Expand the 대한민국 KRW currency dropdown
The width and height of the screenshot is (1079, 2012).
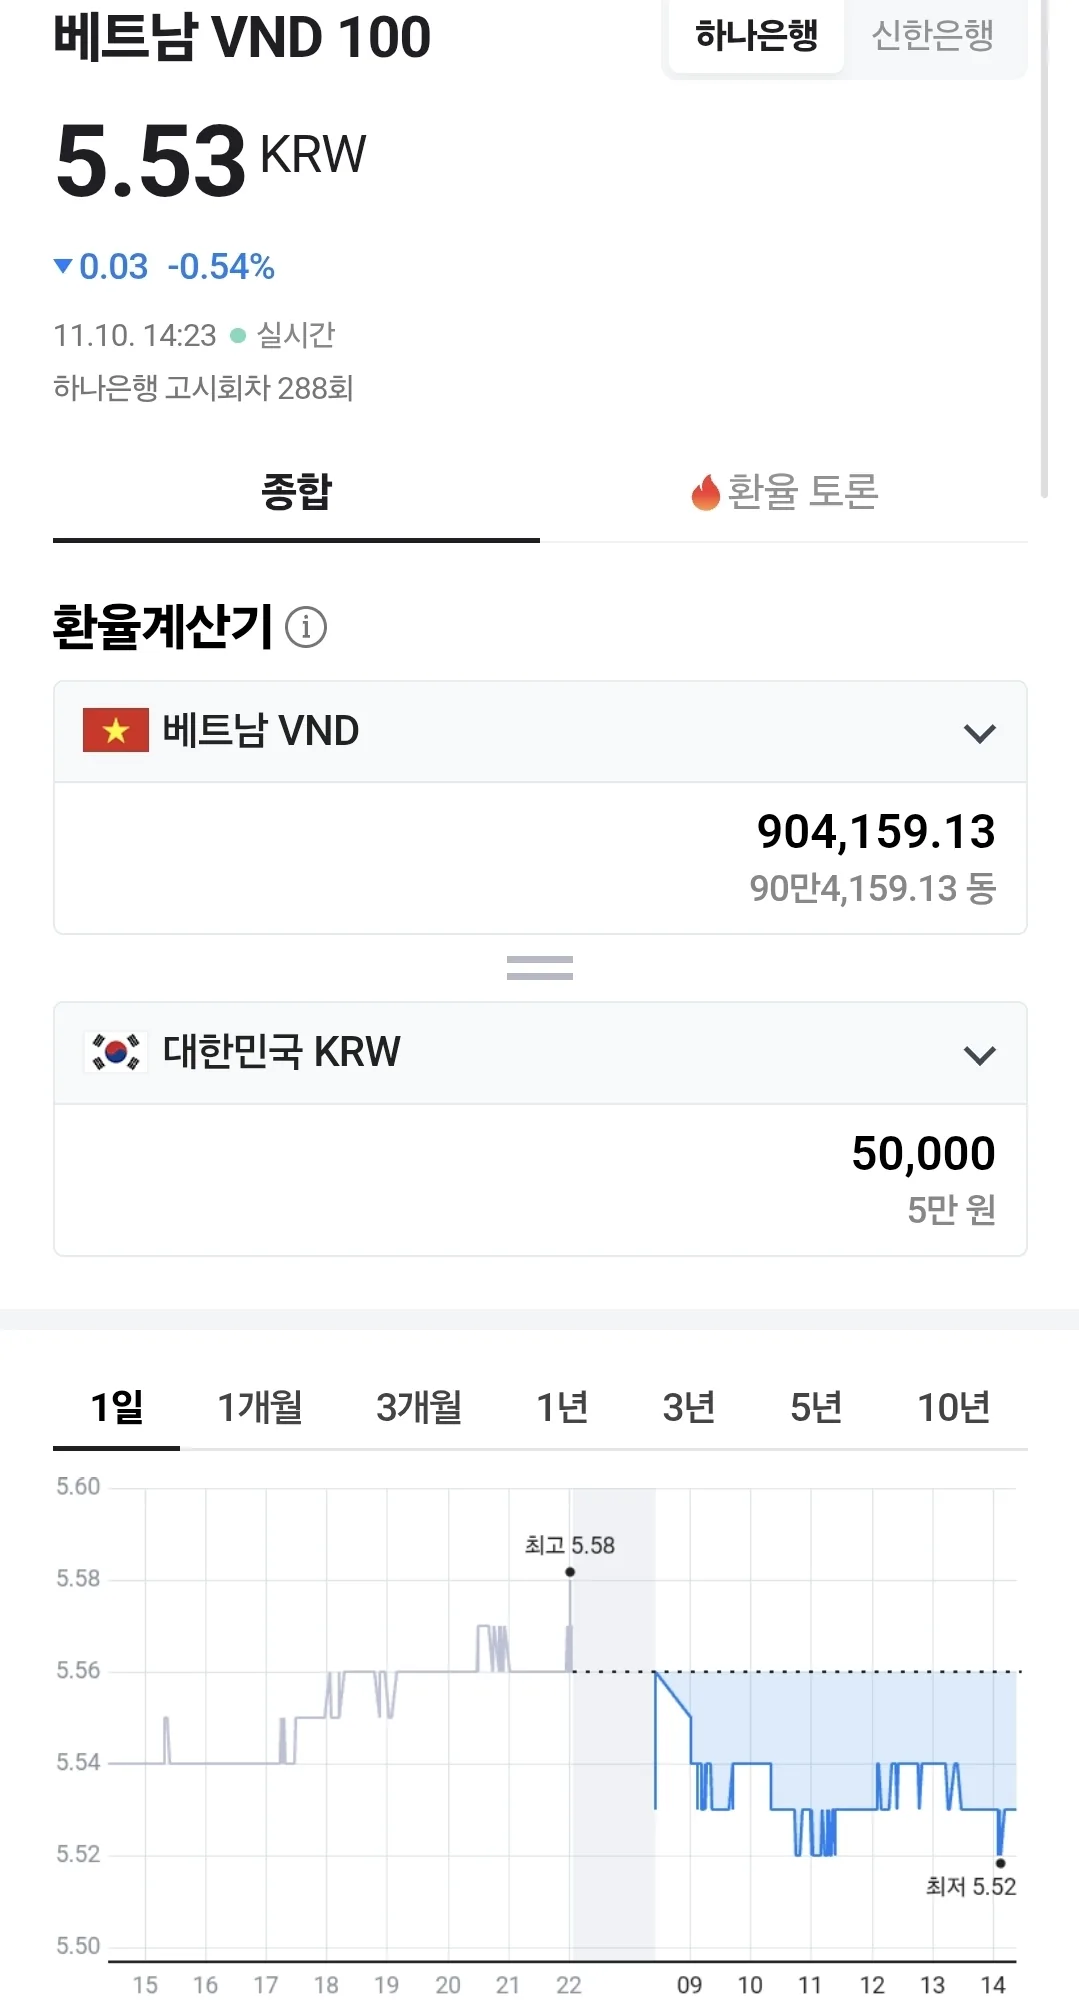click(540, 1054)
